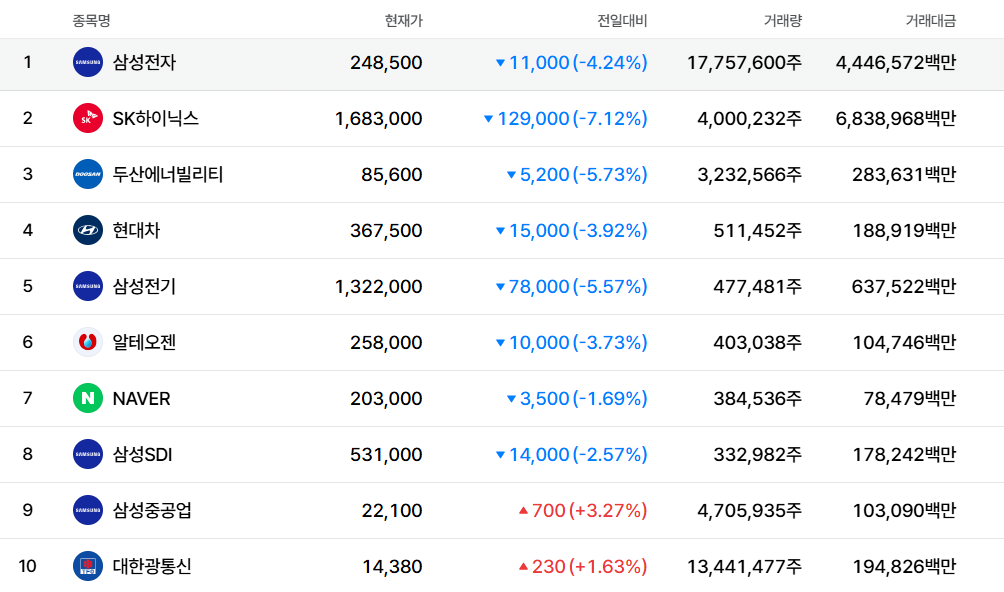The image size is (1004, 592).
Task: Click the trade value 6,838,968백만
Action: click(896, 118)
